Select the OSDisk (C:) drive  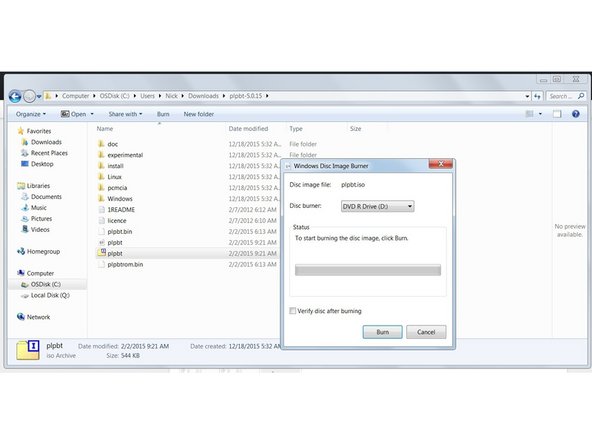[x=45, y=284]
